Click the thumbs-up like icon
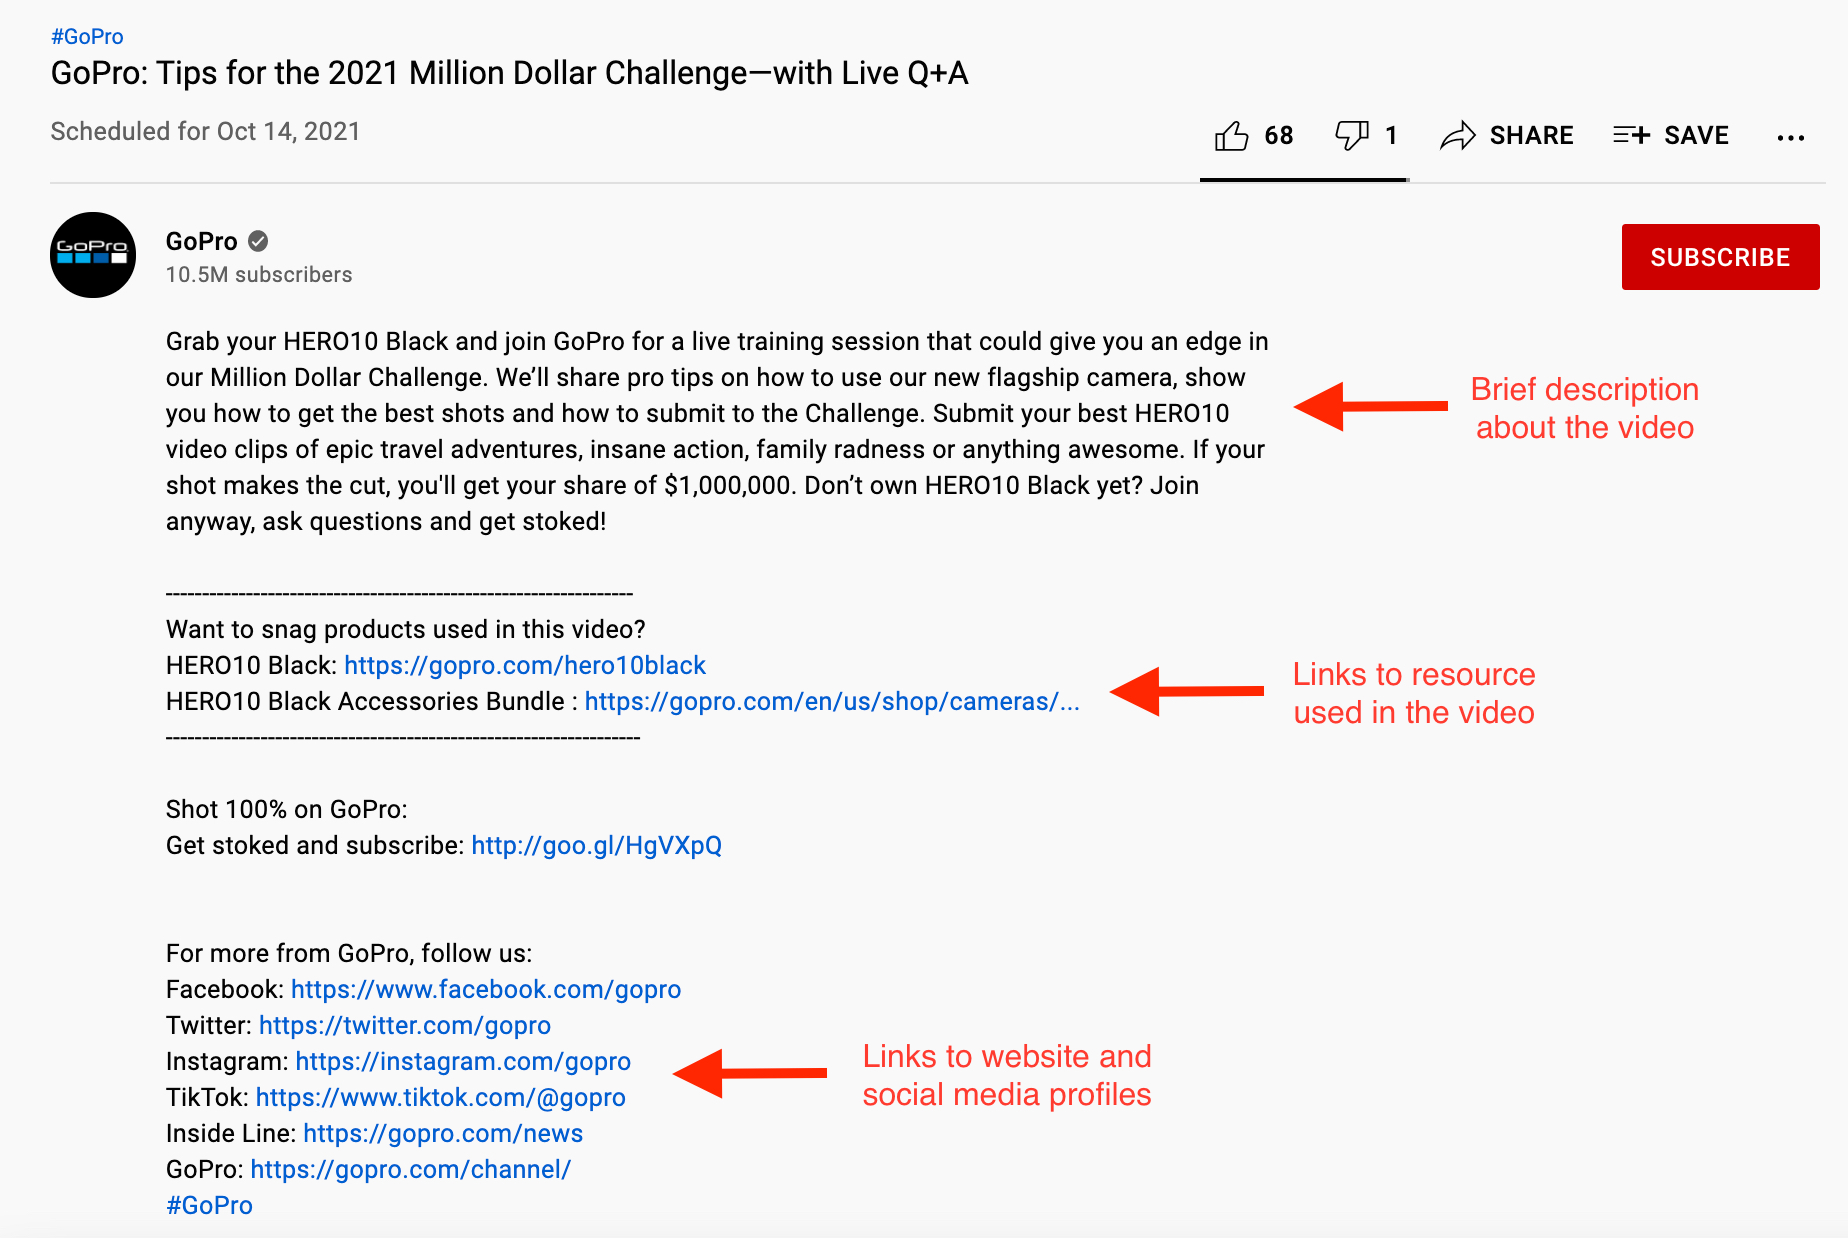 [x=1231, y=135]
